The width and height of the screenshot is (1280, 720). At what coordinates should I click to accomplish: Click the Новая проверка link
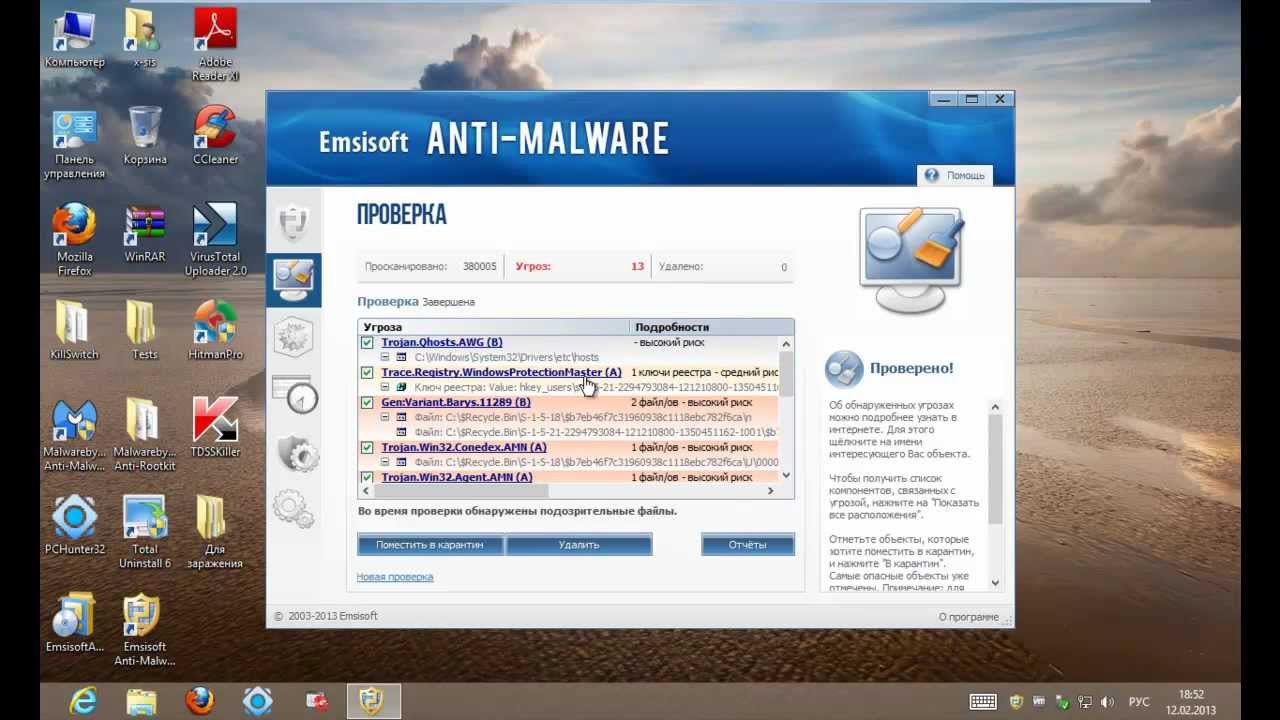pyautogui.click(x=395, y=577)
